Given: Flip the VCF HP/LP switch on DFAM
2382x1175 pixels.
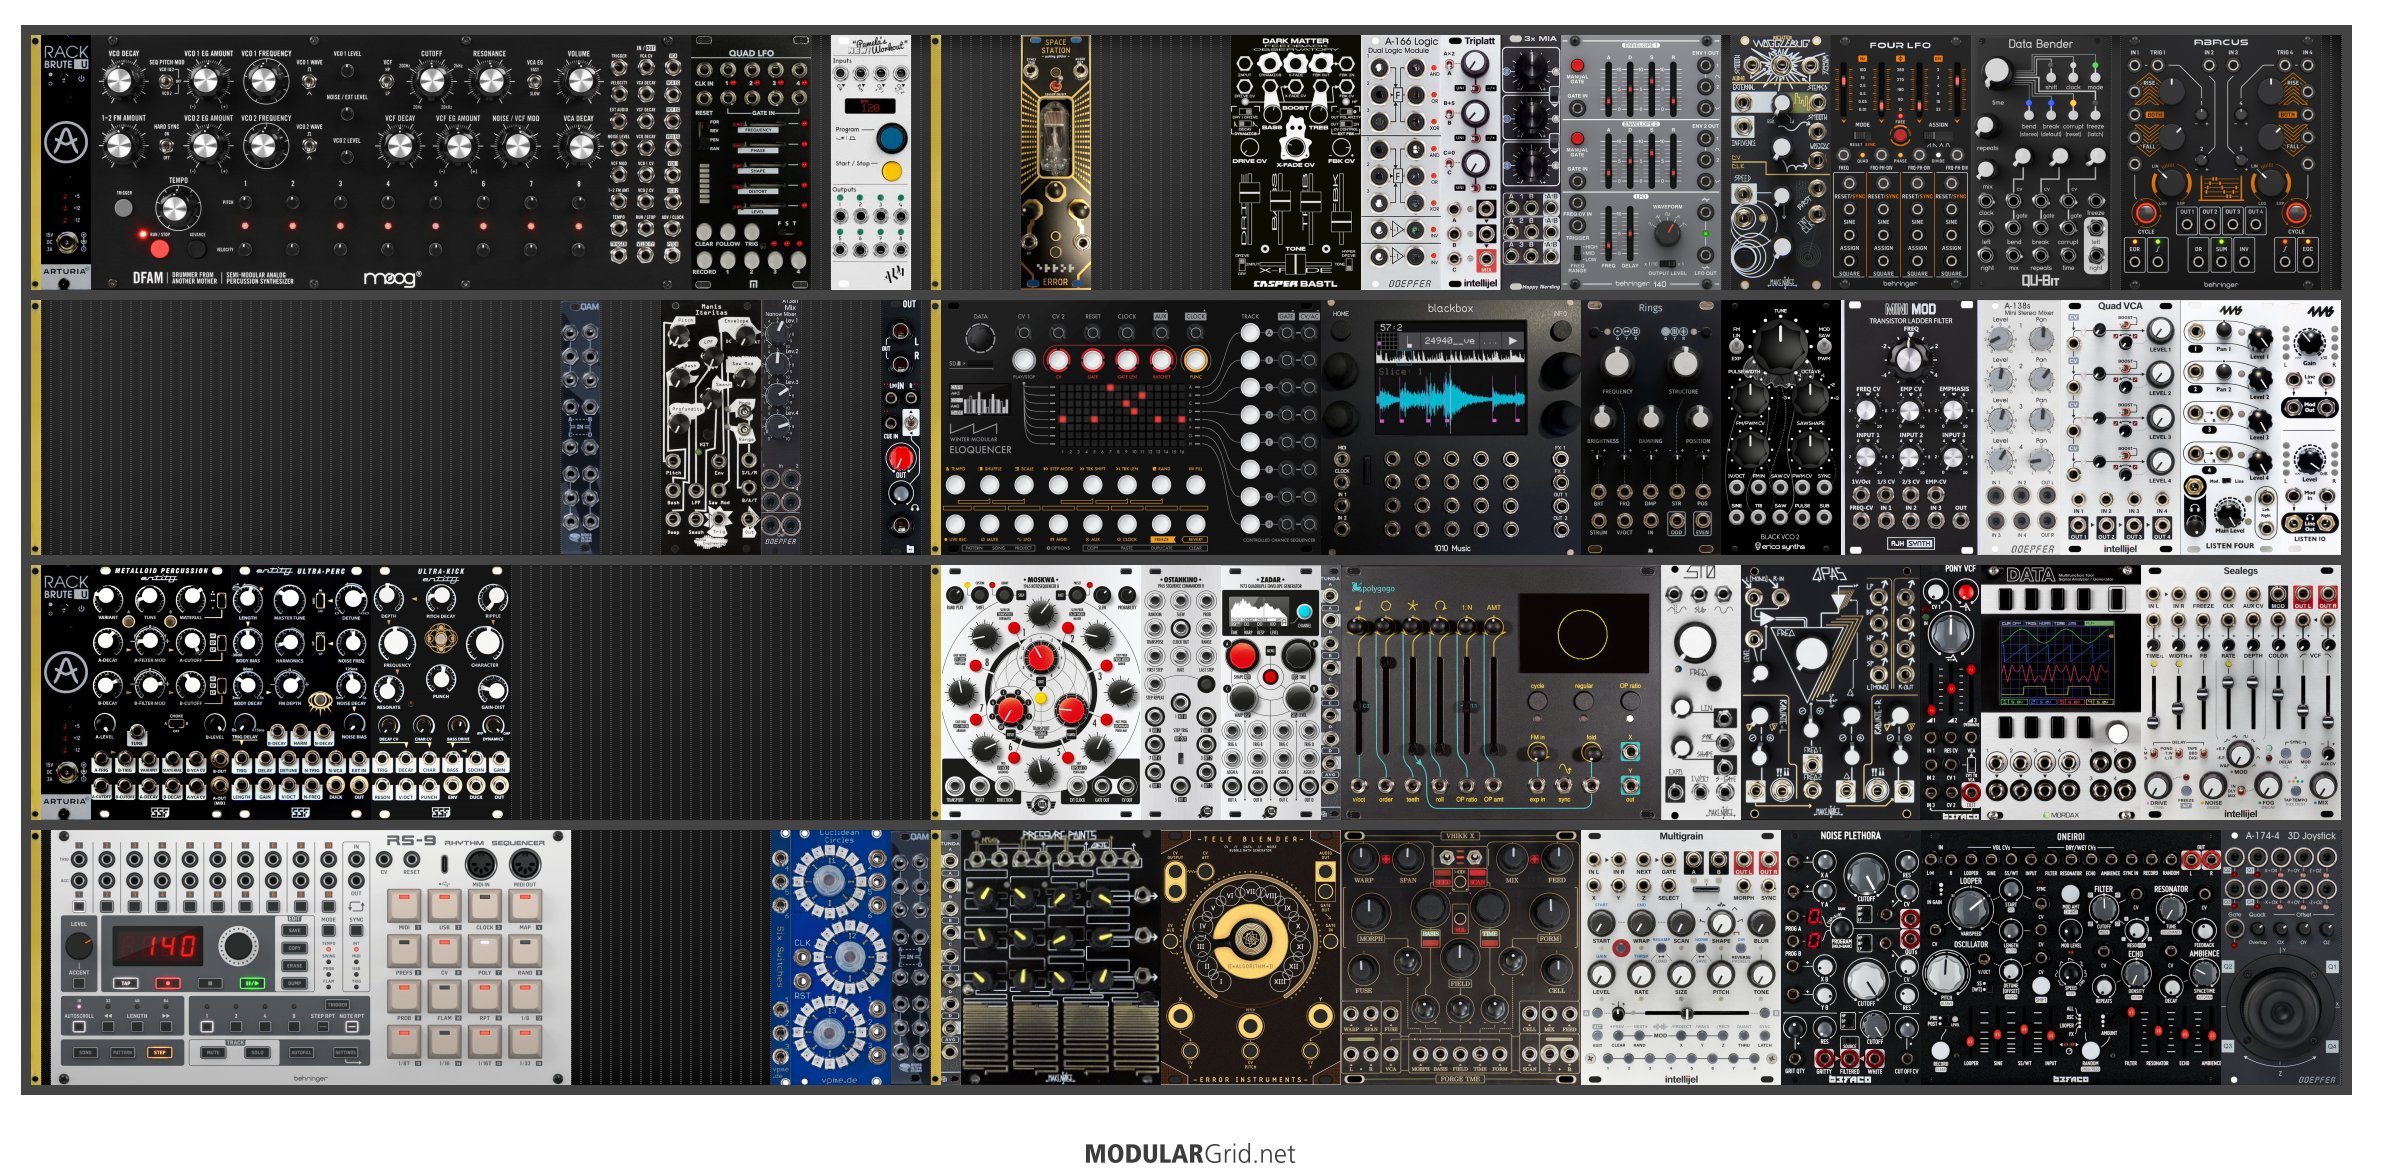Looking at the screenshot, I should 388,81.
